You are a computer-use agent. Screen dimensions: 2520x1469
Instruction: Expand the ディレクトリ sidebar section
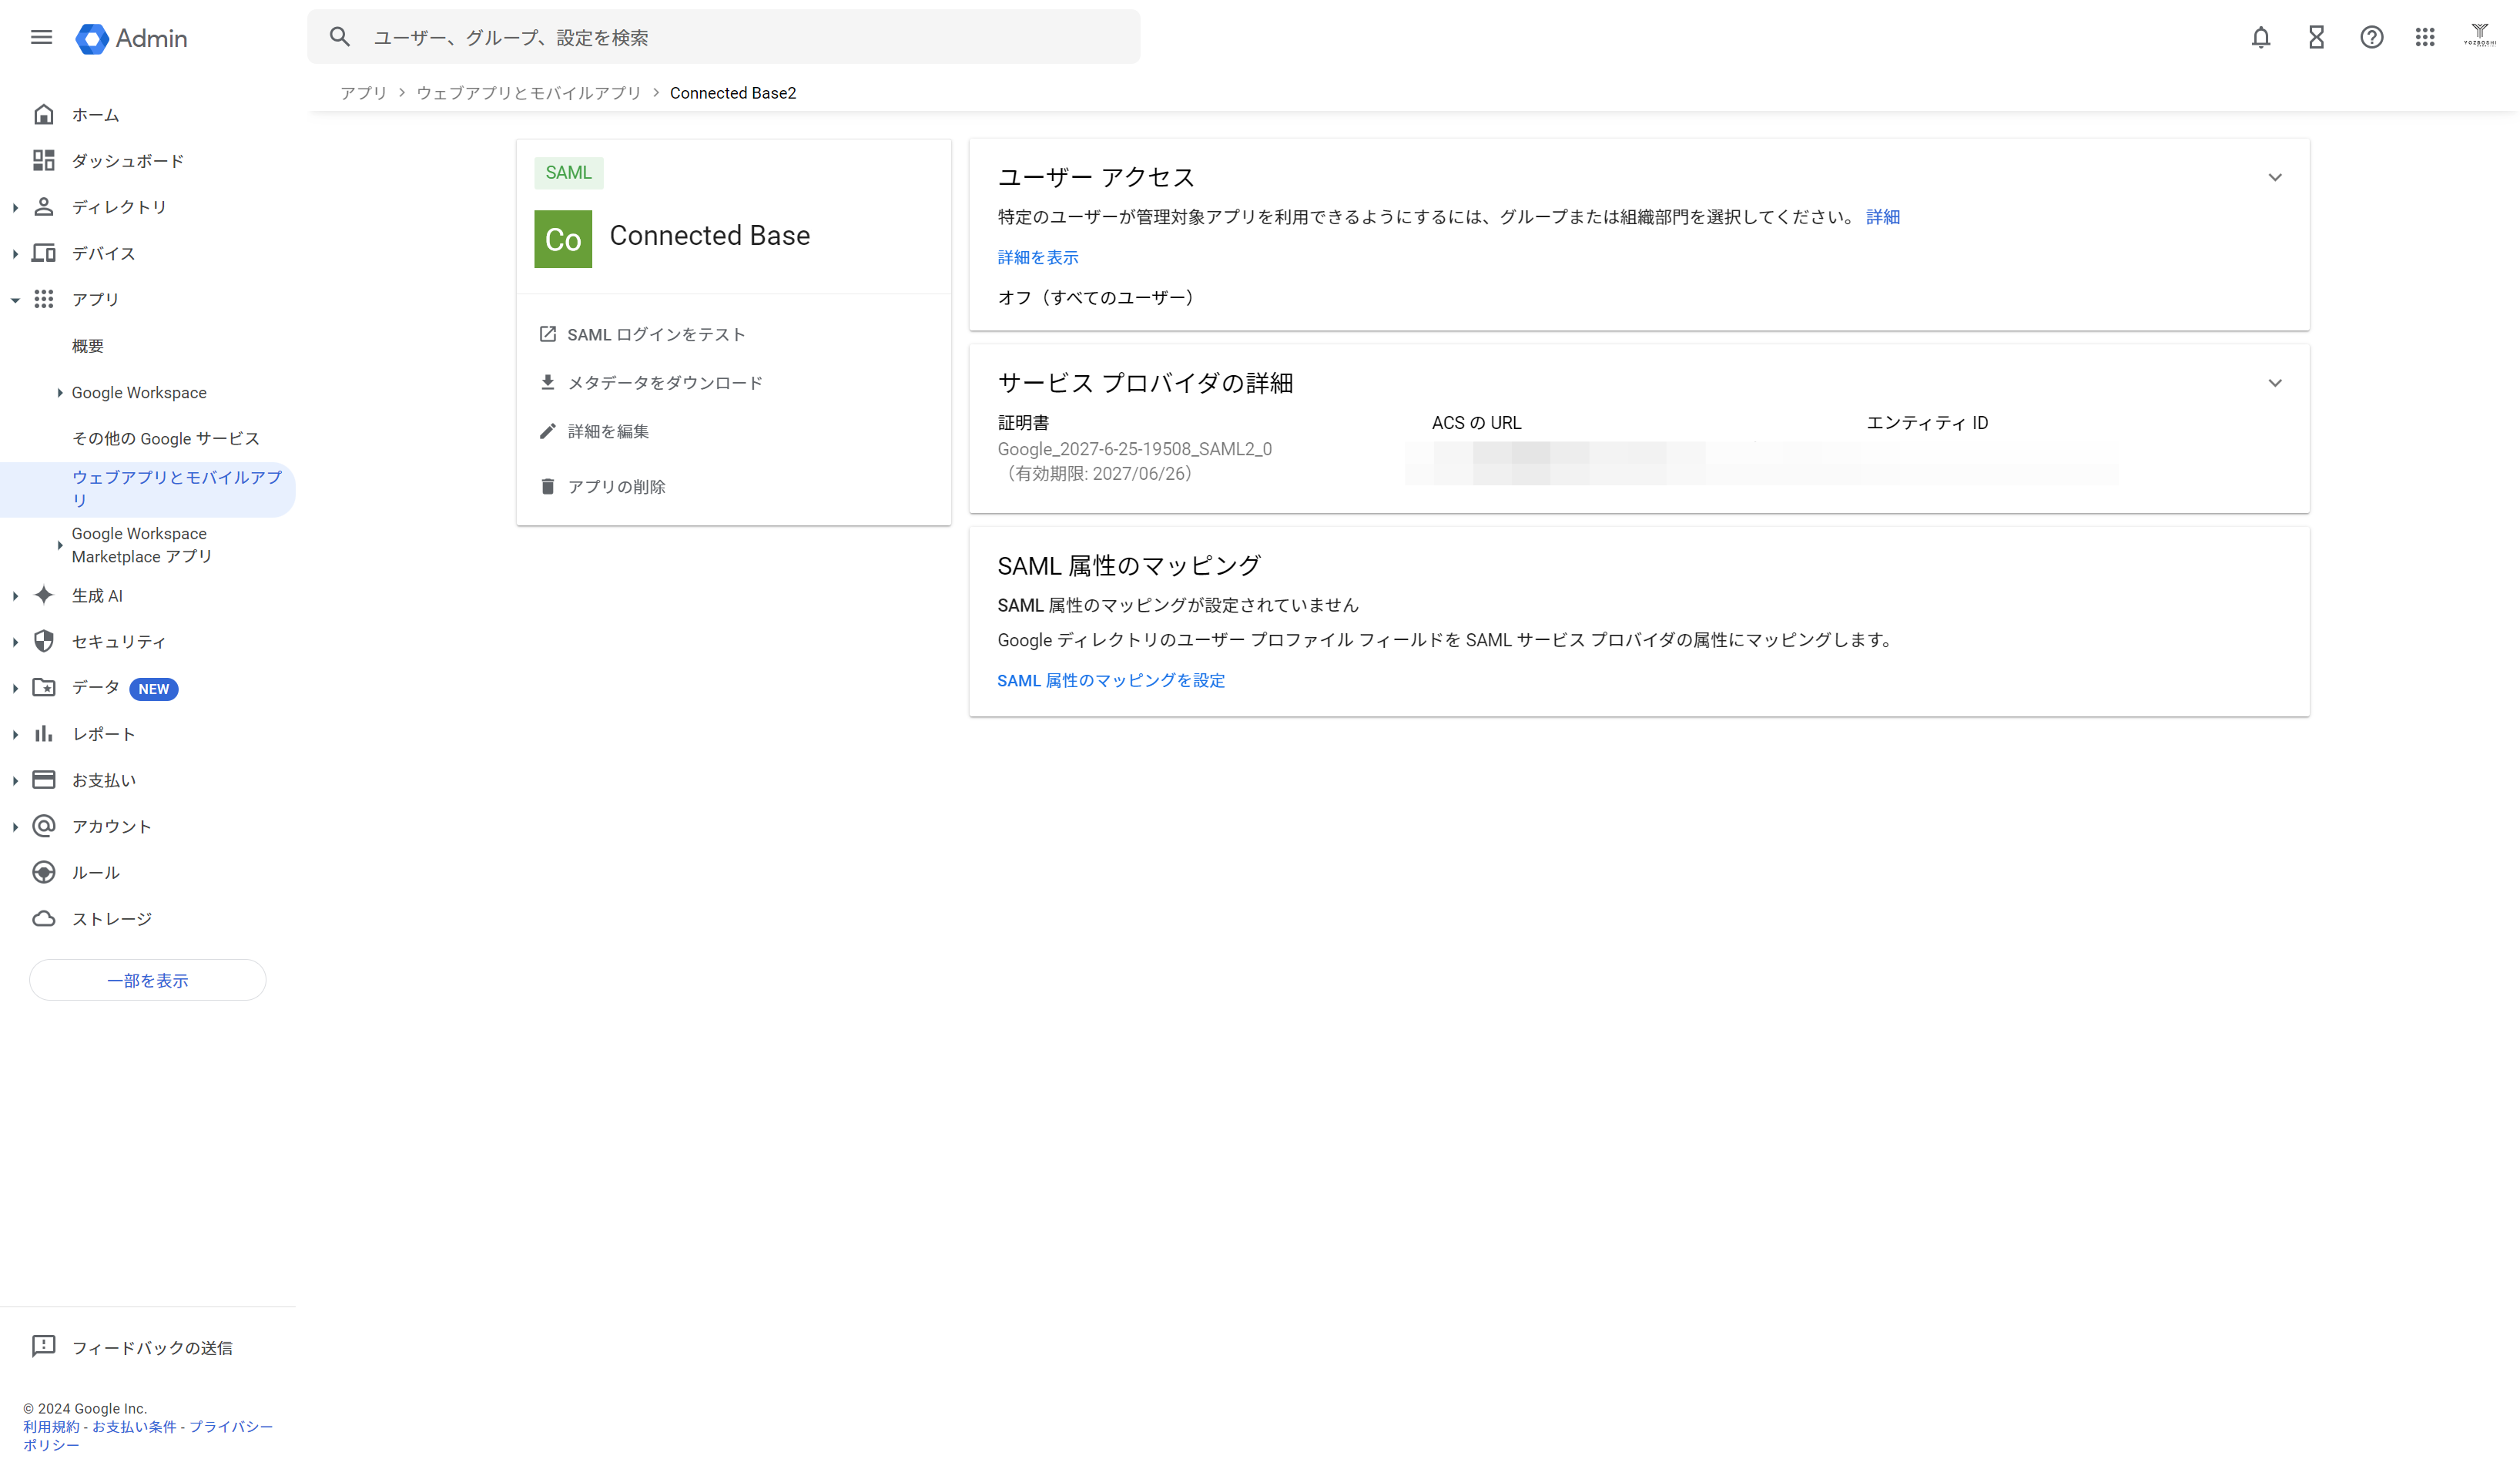[15, 207]
